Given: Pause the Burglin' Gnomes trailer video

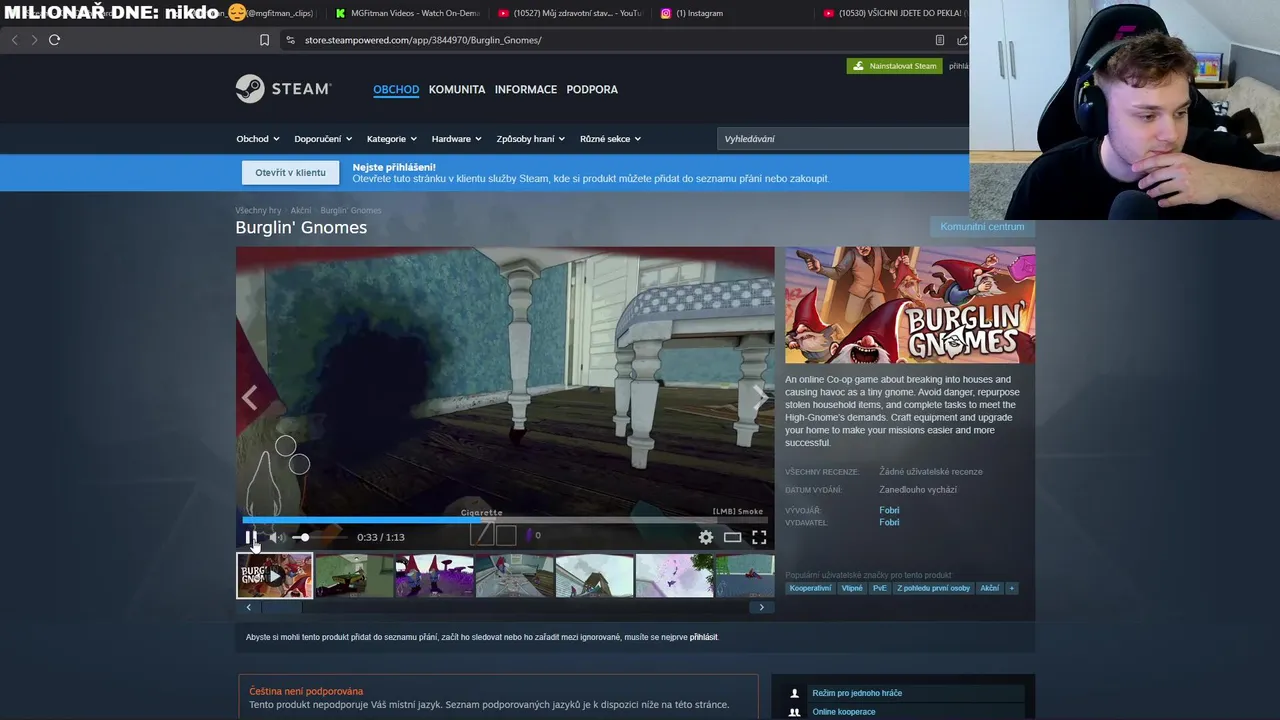Looking at the screenshot, I should [251, 537].
